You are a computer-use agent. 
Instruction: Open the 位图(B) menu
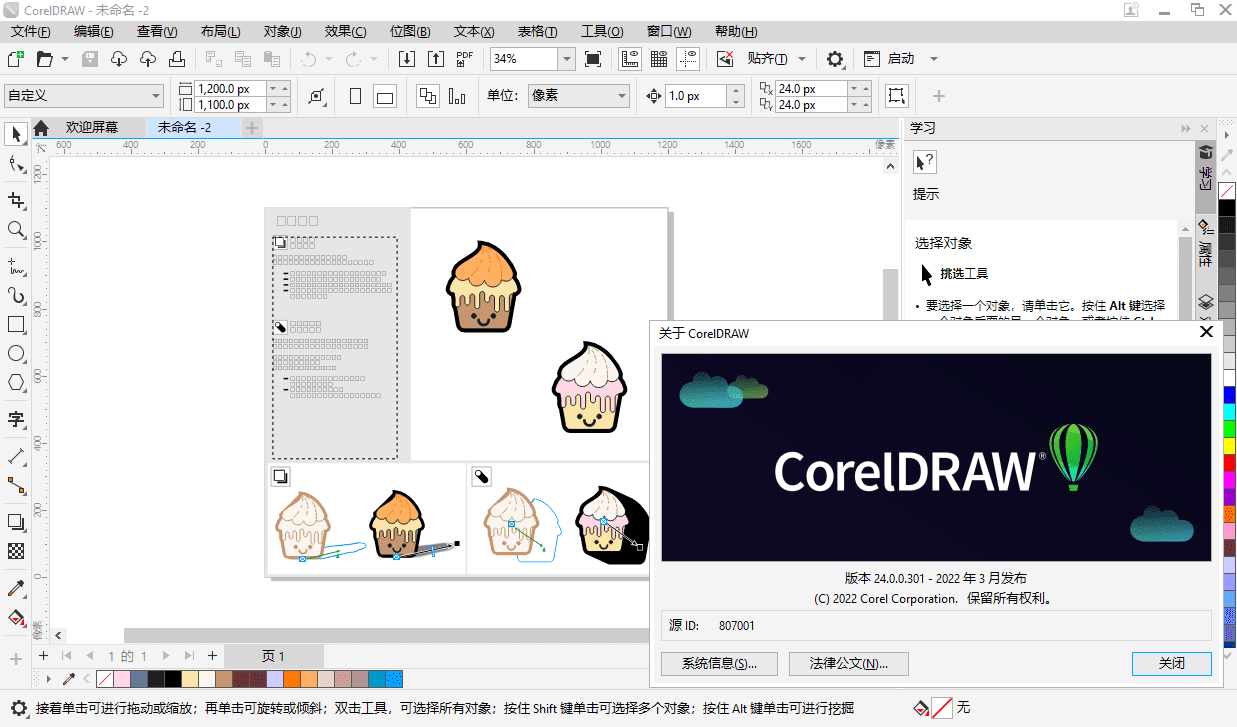(410, 32)
